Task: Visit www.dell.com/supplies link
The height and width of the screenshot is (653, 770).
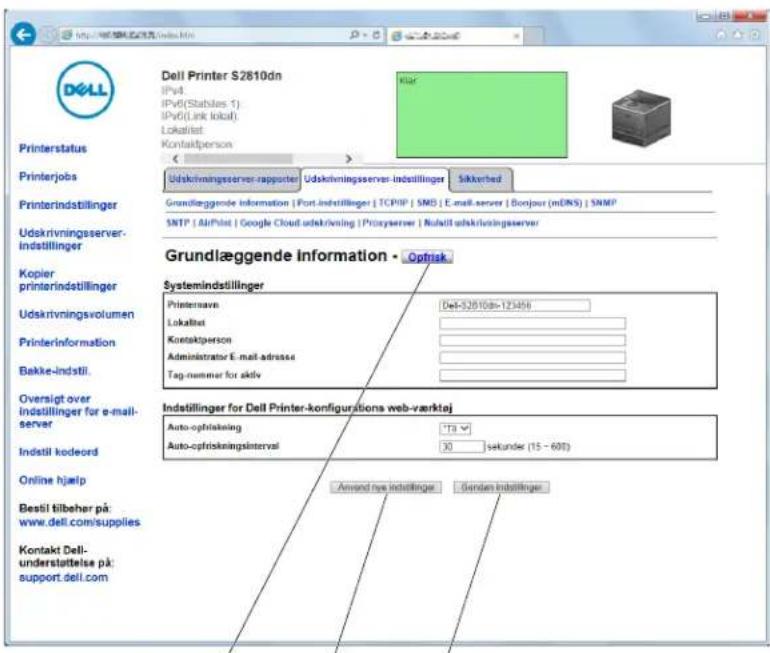Action: tap(80, 522)
